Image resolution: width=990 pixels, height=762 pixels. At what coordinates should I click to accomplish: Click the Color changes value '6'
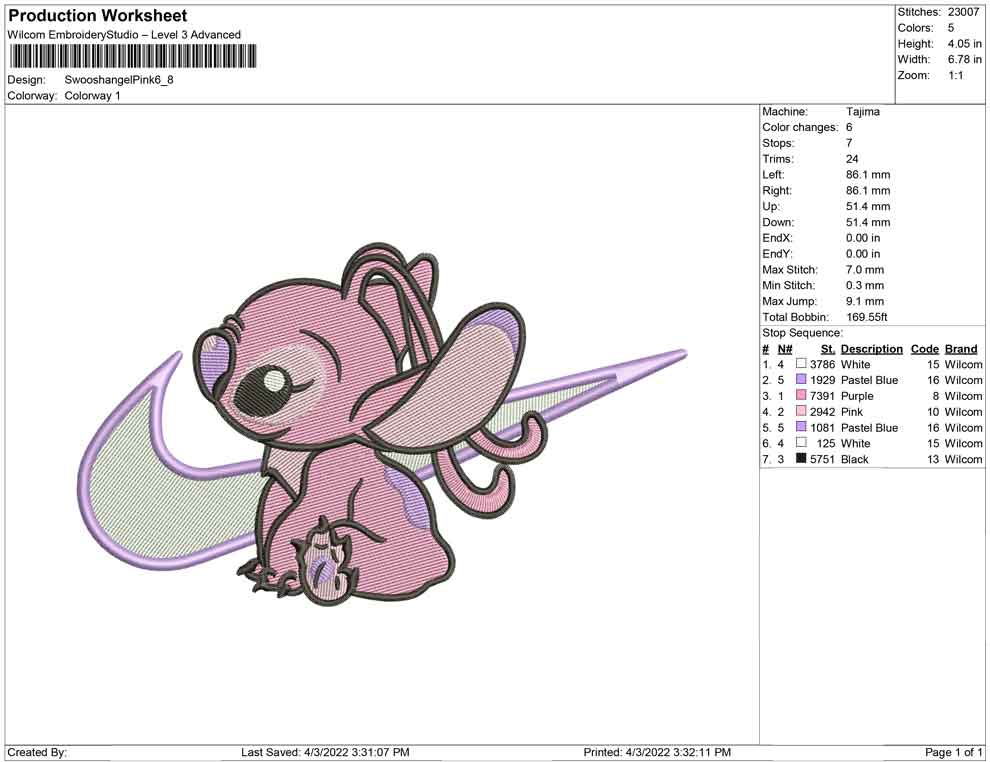849,127
